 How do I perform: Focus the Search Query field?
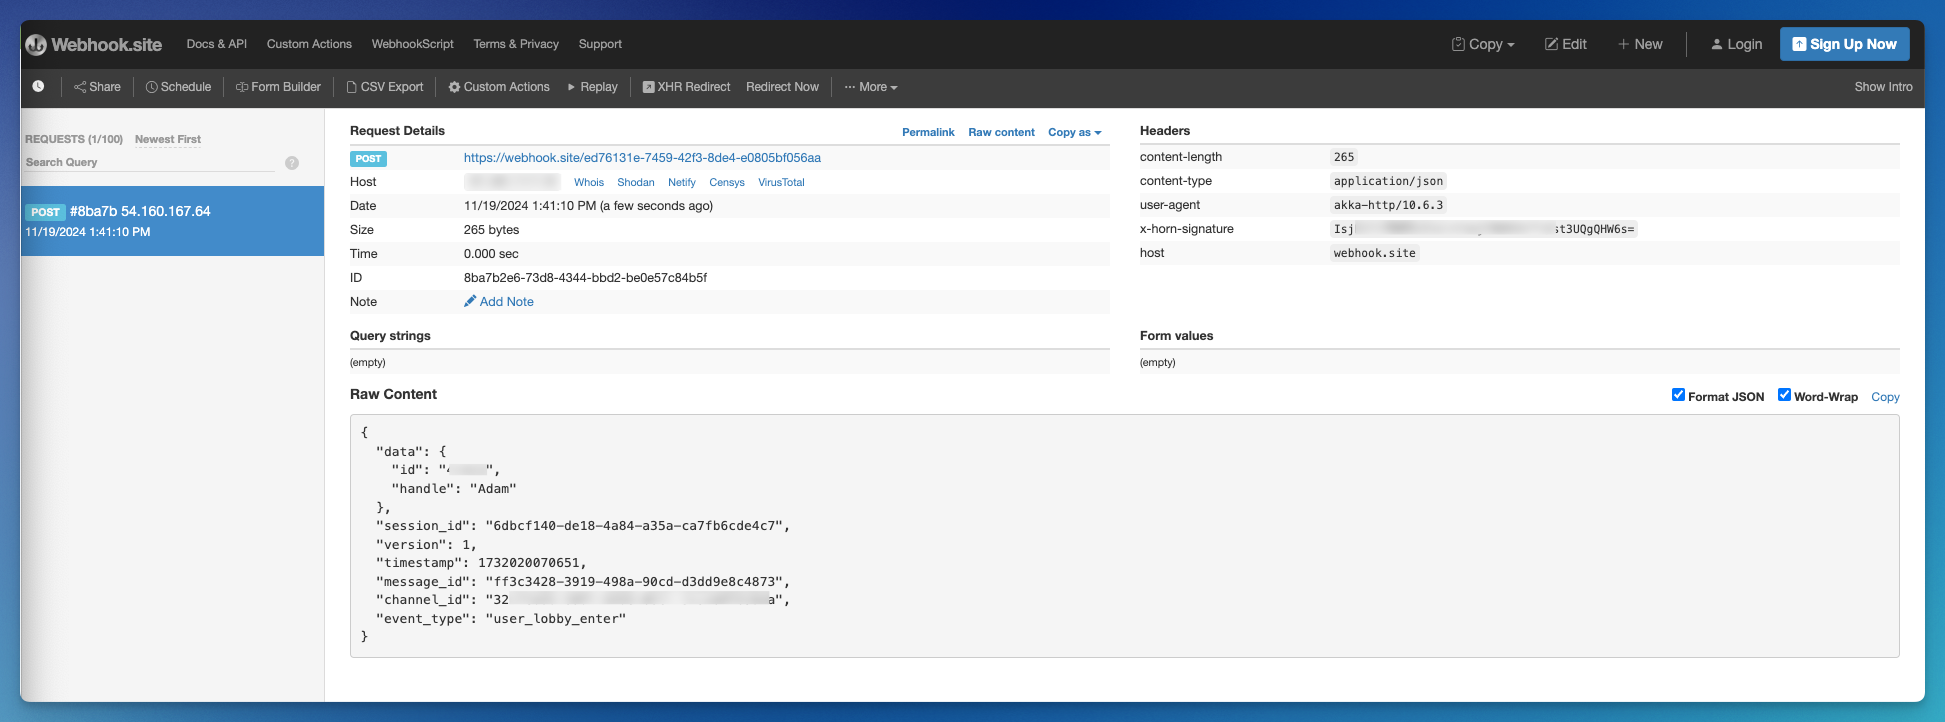point(150,162)
